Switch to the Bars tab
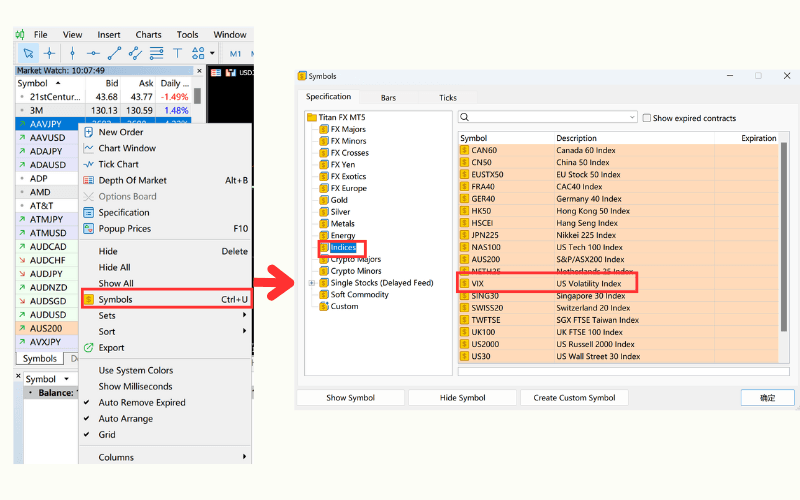This screenshot has width=800, height=500. pos(388,98)
